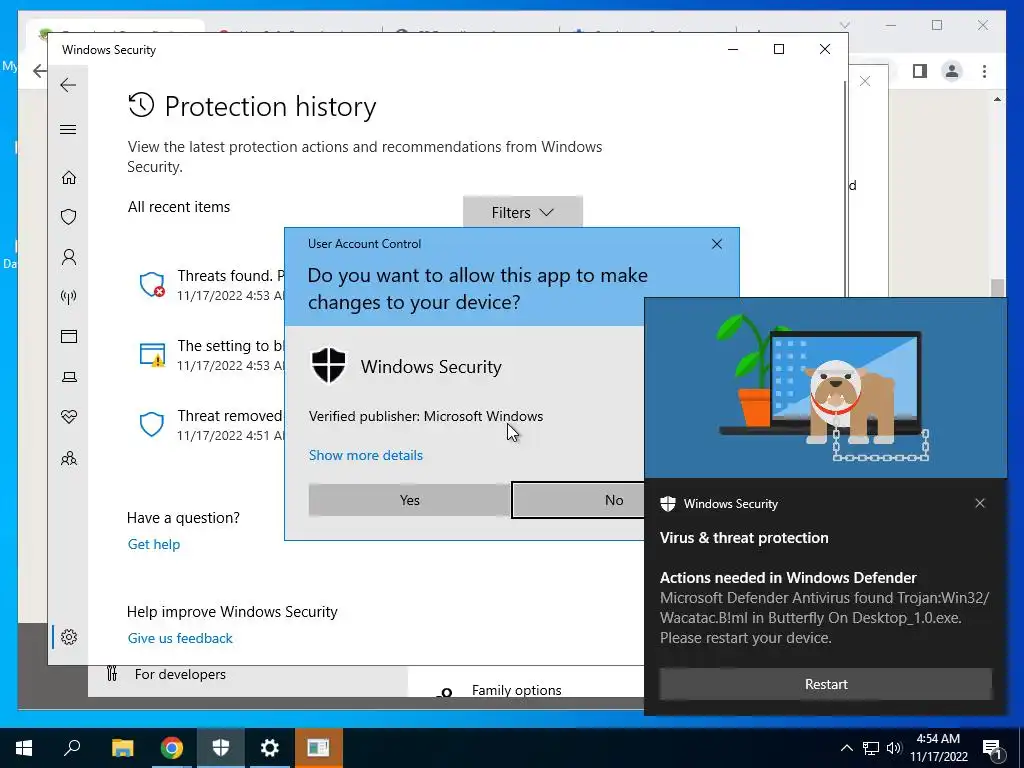The height and width of the screenshot is (768, 1024).
Task: Click the Protection history clock icon
Action: point(141,104)
